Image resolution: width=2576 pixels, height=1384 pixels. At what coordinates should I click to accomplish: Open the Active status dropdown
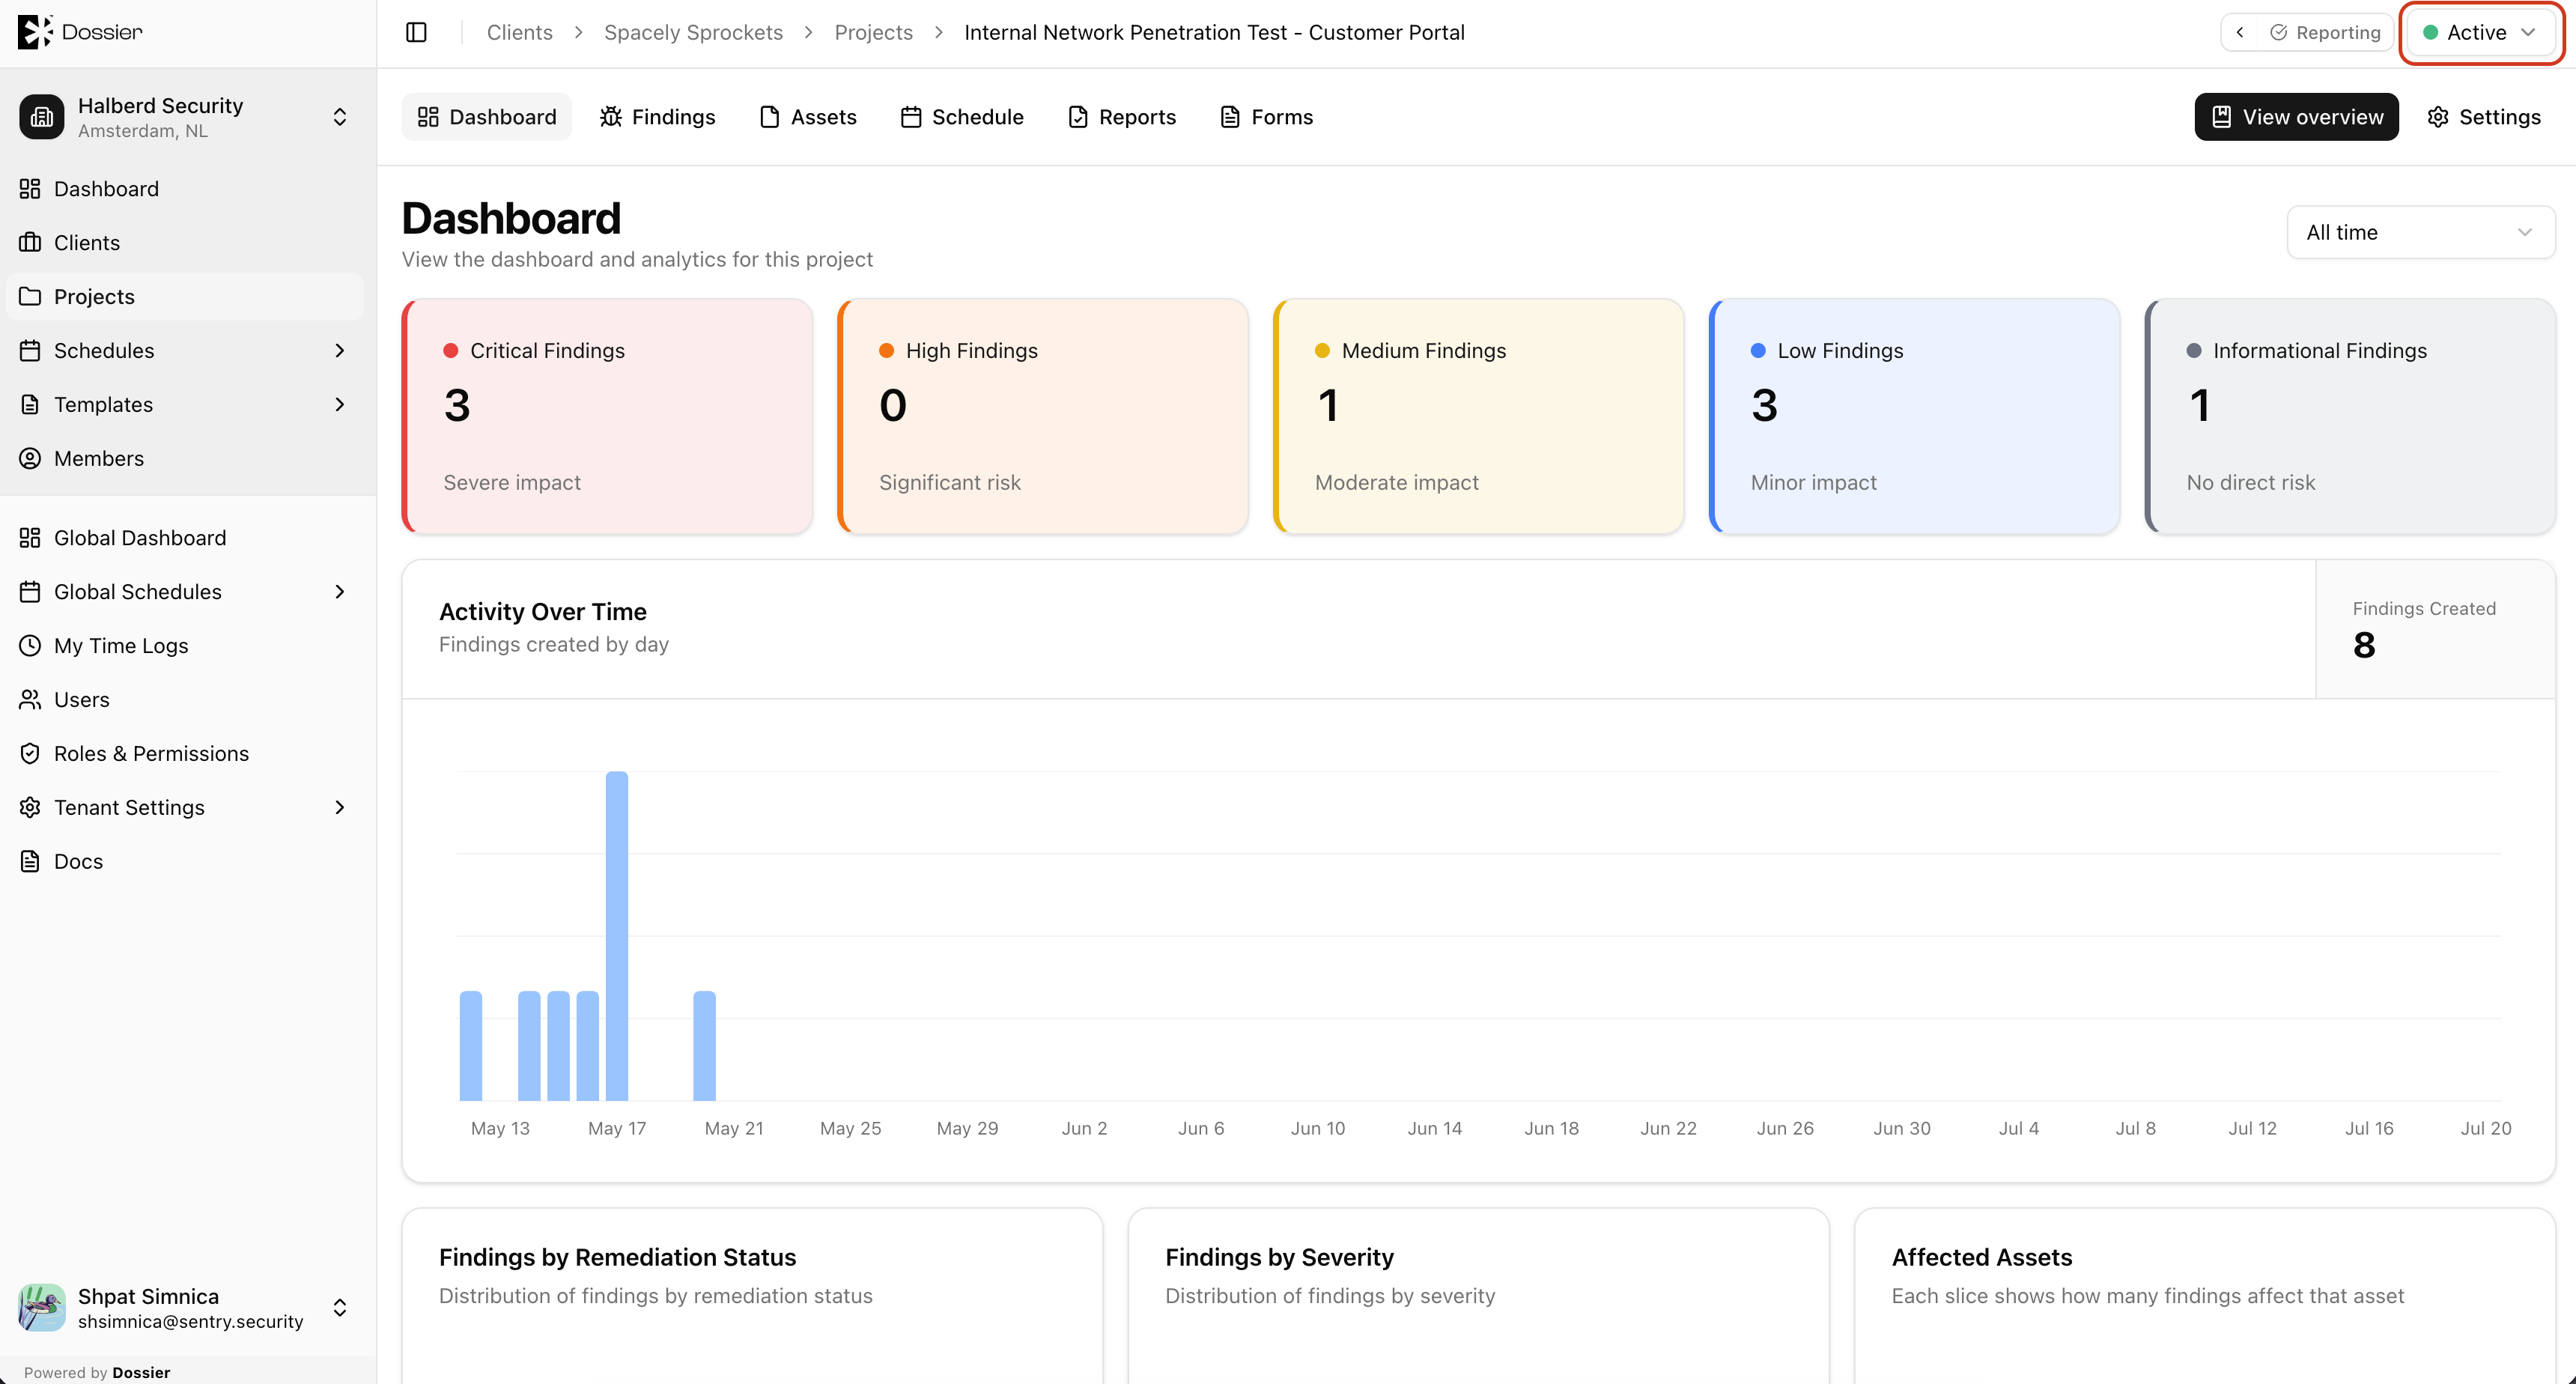point(2480,32)
